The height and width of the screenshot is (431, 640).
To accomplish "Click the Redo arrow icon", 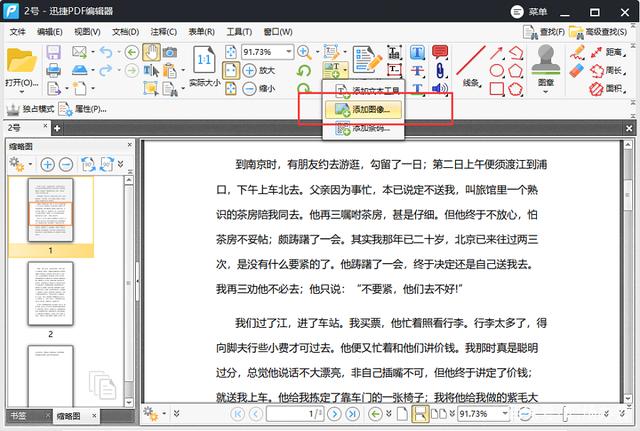I will [106, 70].
